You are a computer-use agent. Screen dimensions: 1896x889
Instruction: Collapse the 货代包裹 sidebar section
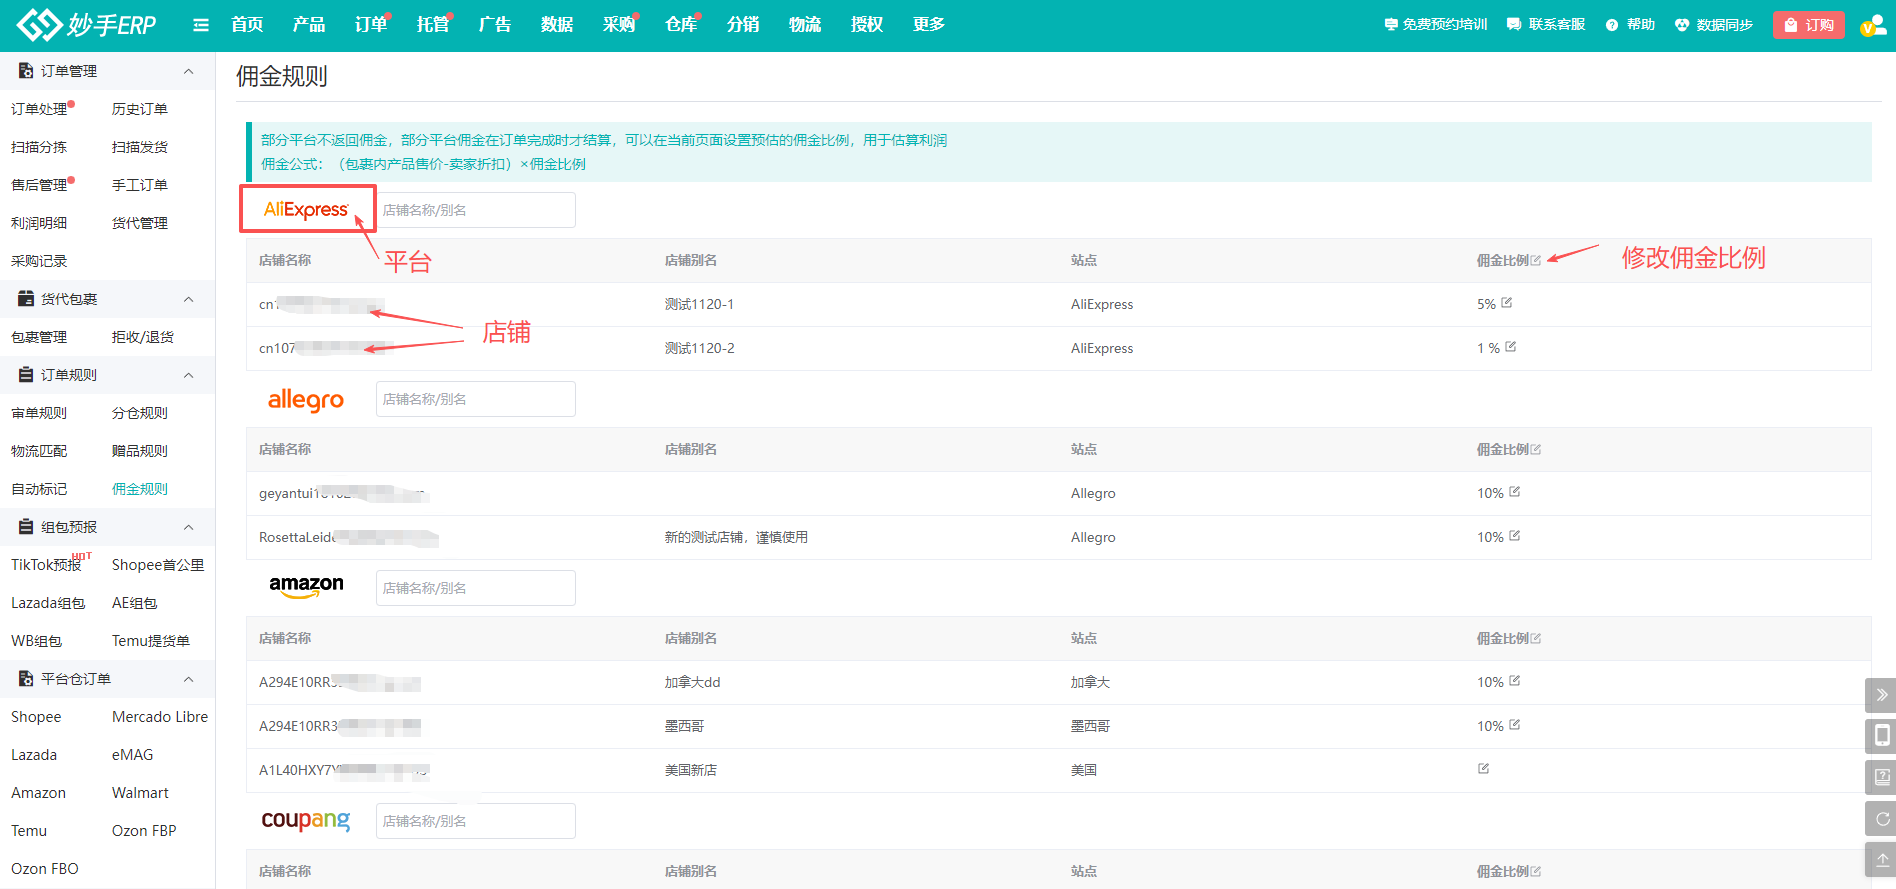click(189, 299)
